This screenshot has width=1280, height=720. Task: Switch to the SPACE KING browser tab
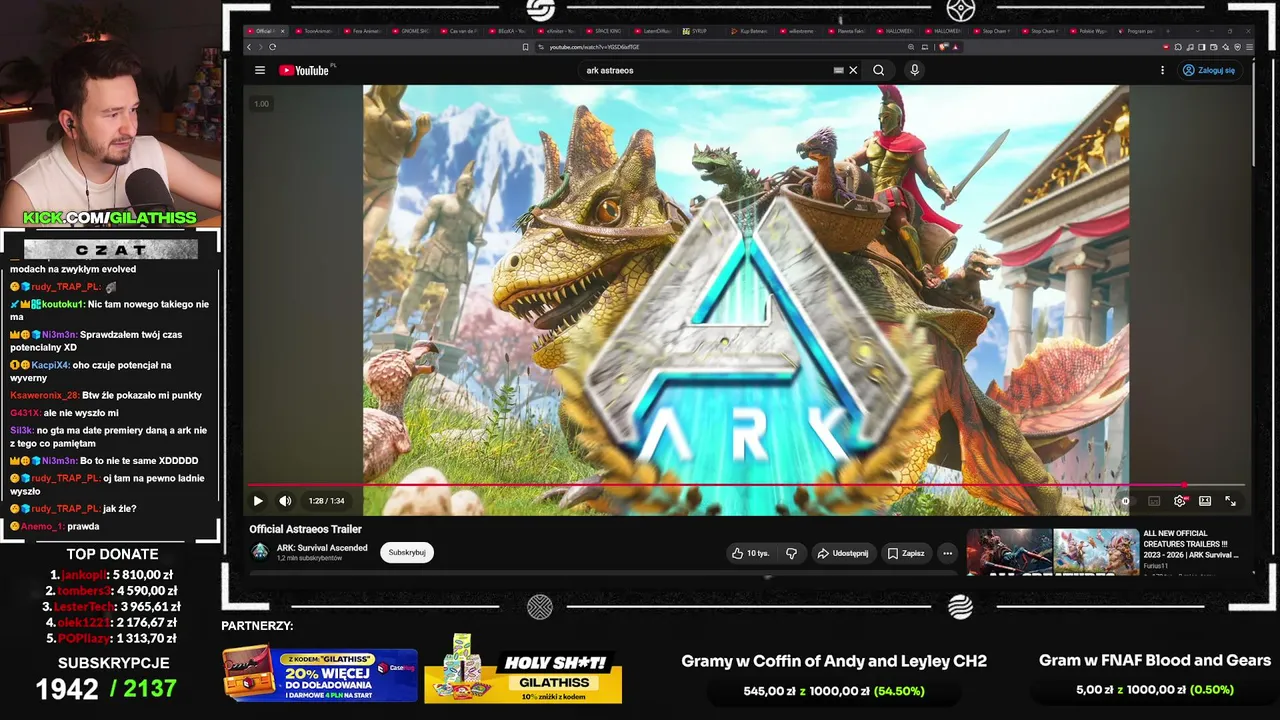(606, 31)
